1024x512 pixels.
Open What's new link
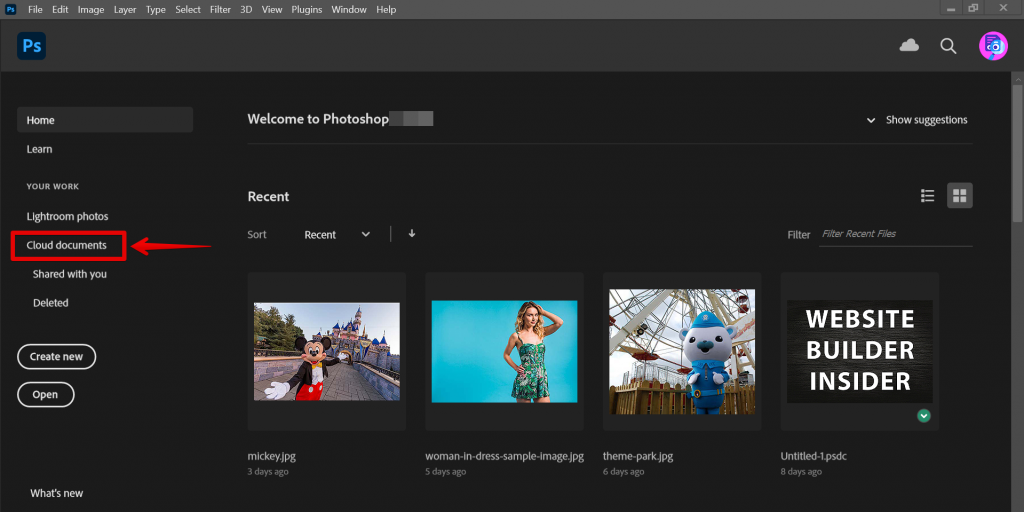(57, 493)
